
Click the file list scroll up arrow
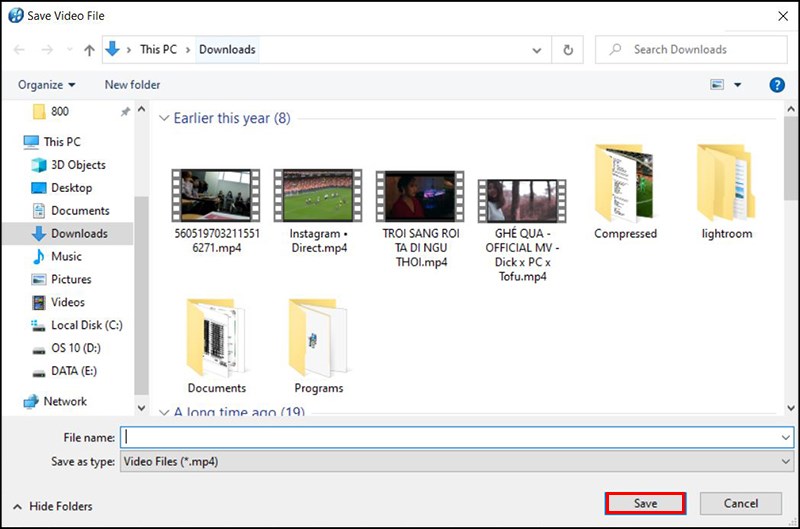coord(791,109)
